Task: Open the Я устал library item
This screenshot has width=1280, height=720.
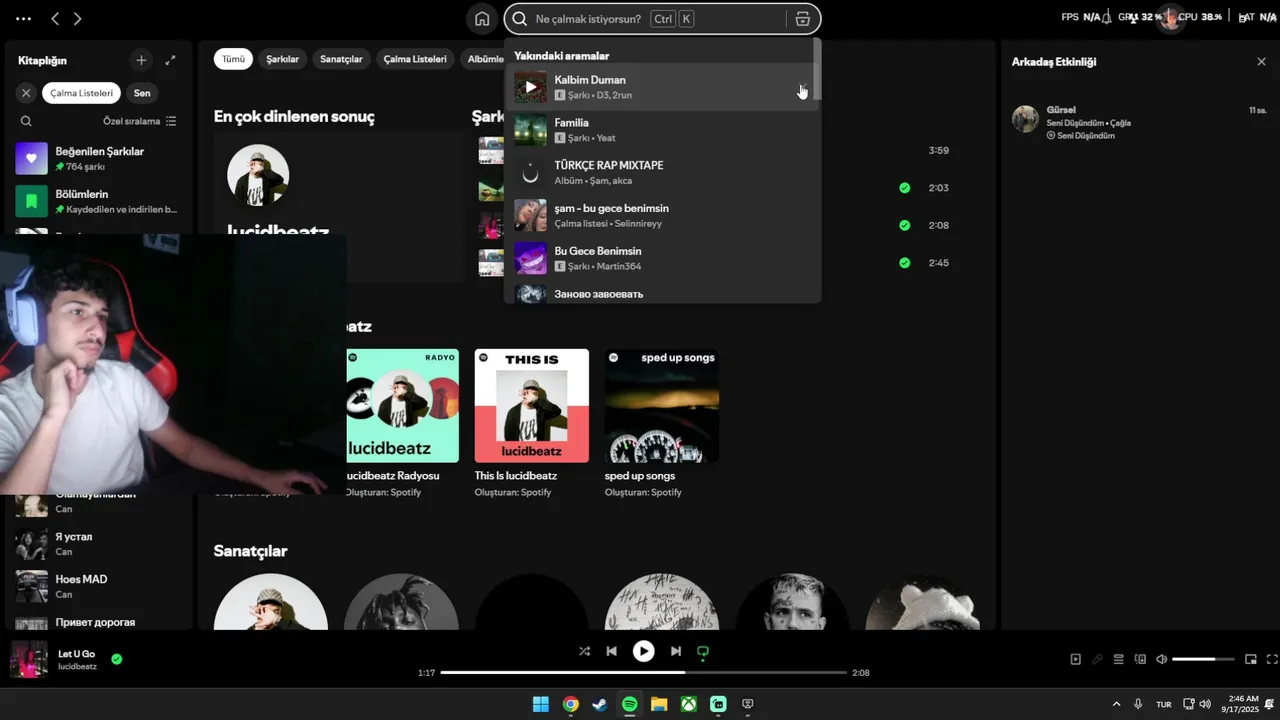Action: tap(96, 544)
